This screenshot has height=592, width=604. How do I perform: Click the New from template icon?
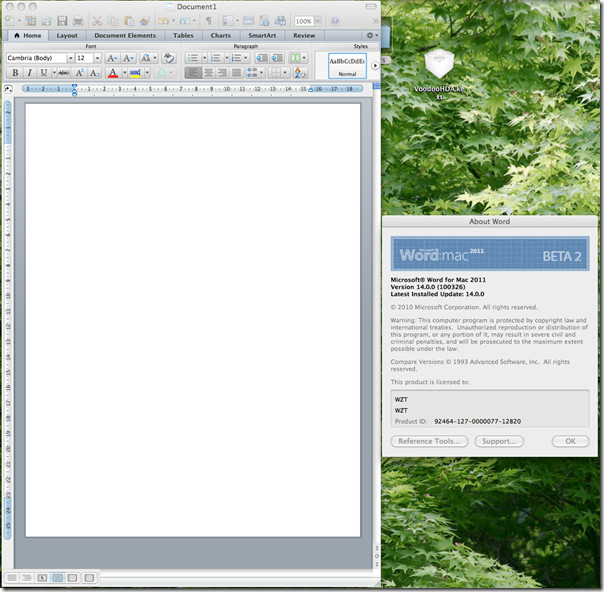tap(31, 20)
